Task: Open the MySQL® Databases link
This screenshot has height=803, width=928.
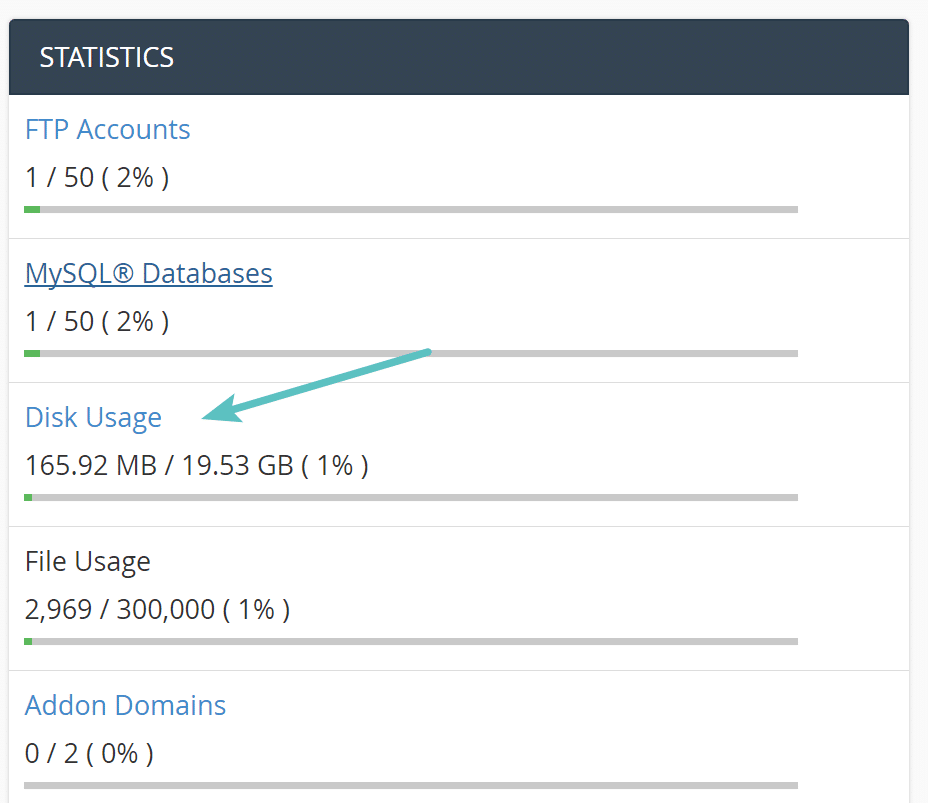Action: (x=148, y=273)
